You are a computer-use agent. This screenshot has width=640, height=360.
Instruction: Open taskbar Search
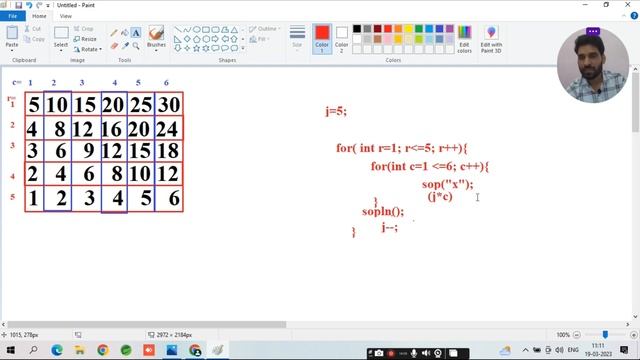pyautogui.click(x=33, y=350)
